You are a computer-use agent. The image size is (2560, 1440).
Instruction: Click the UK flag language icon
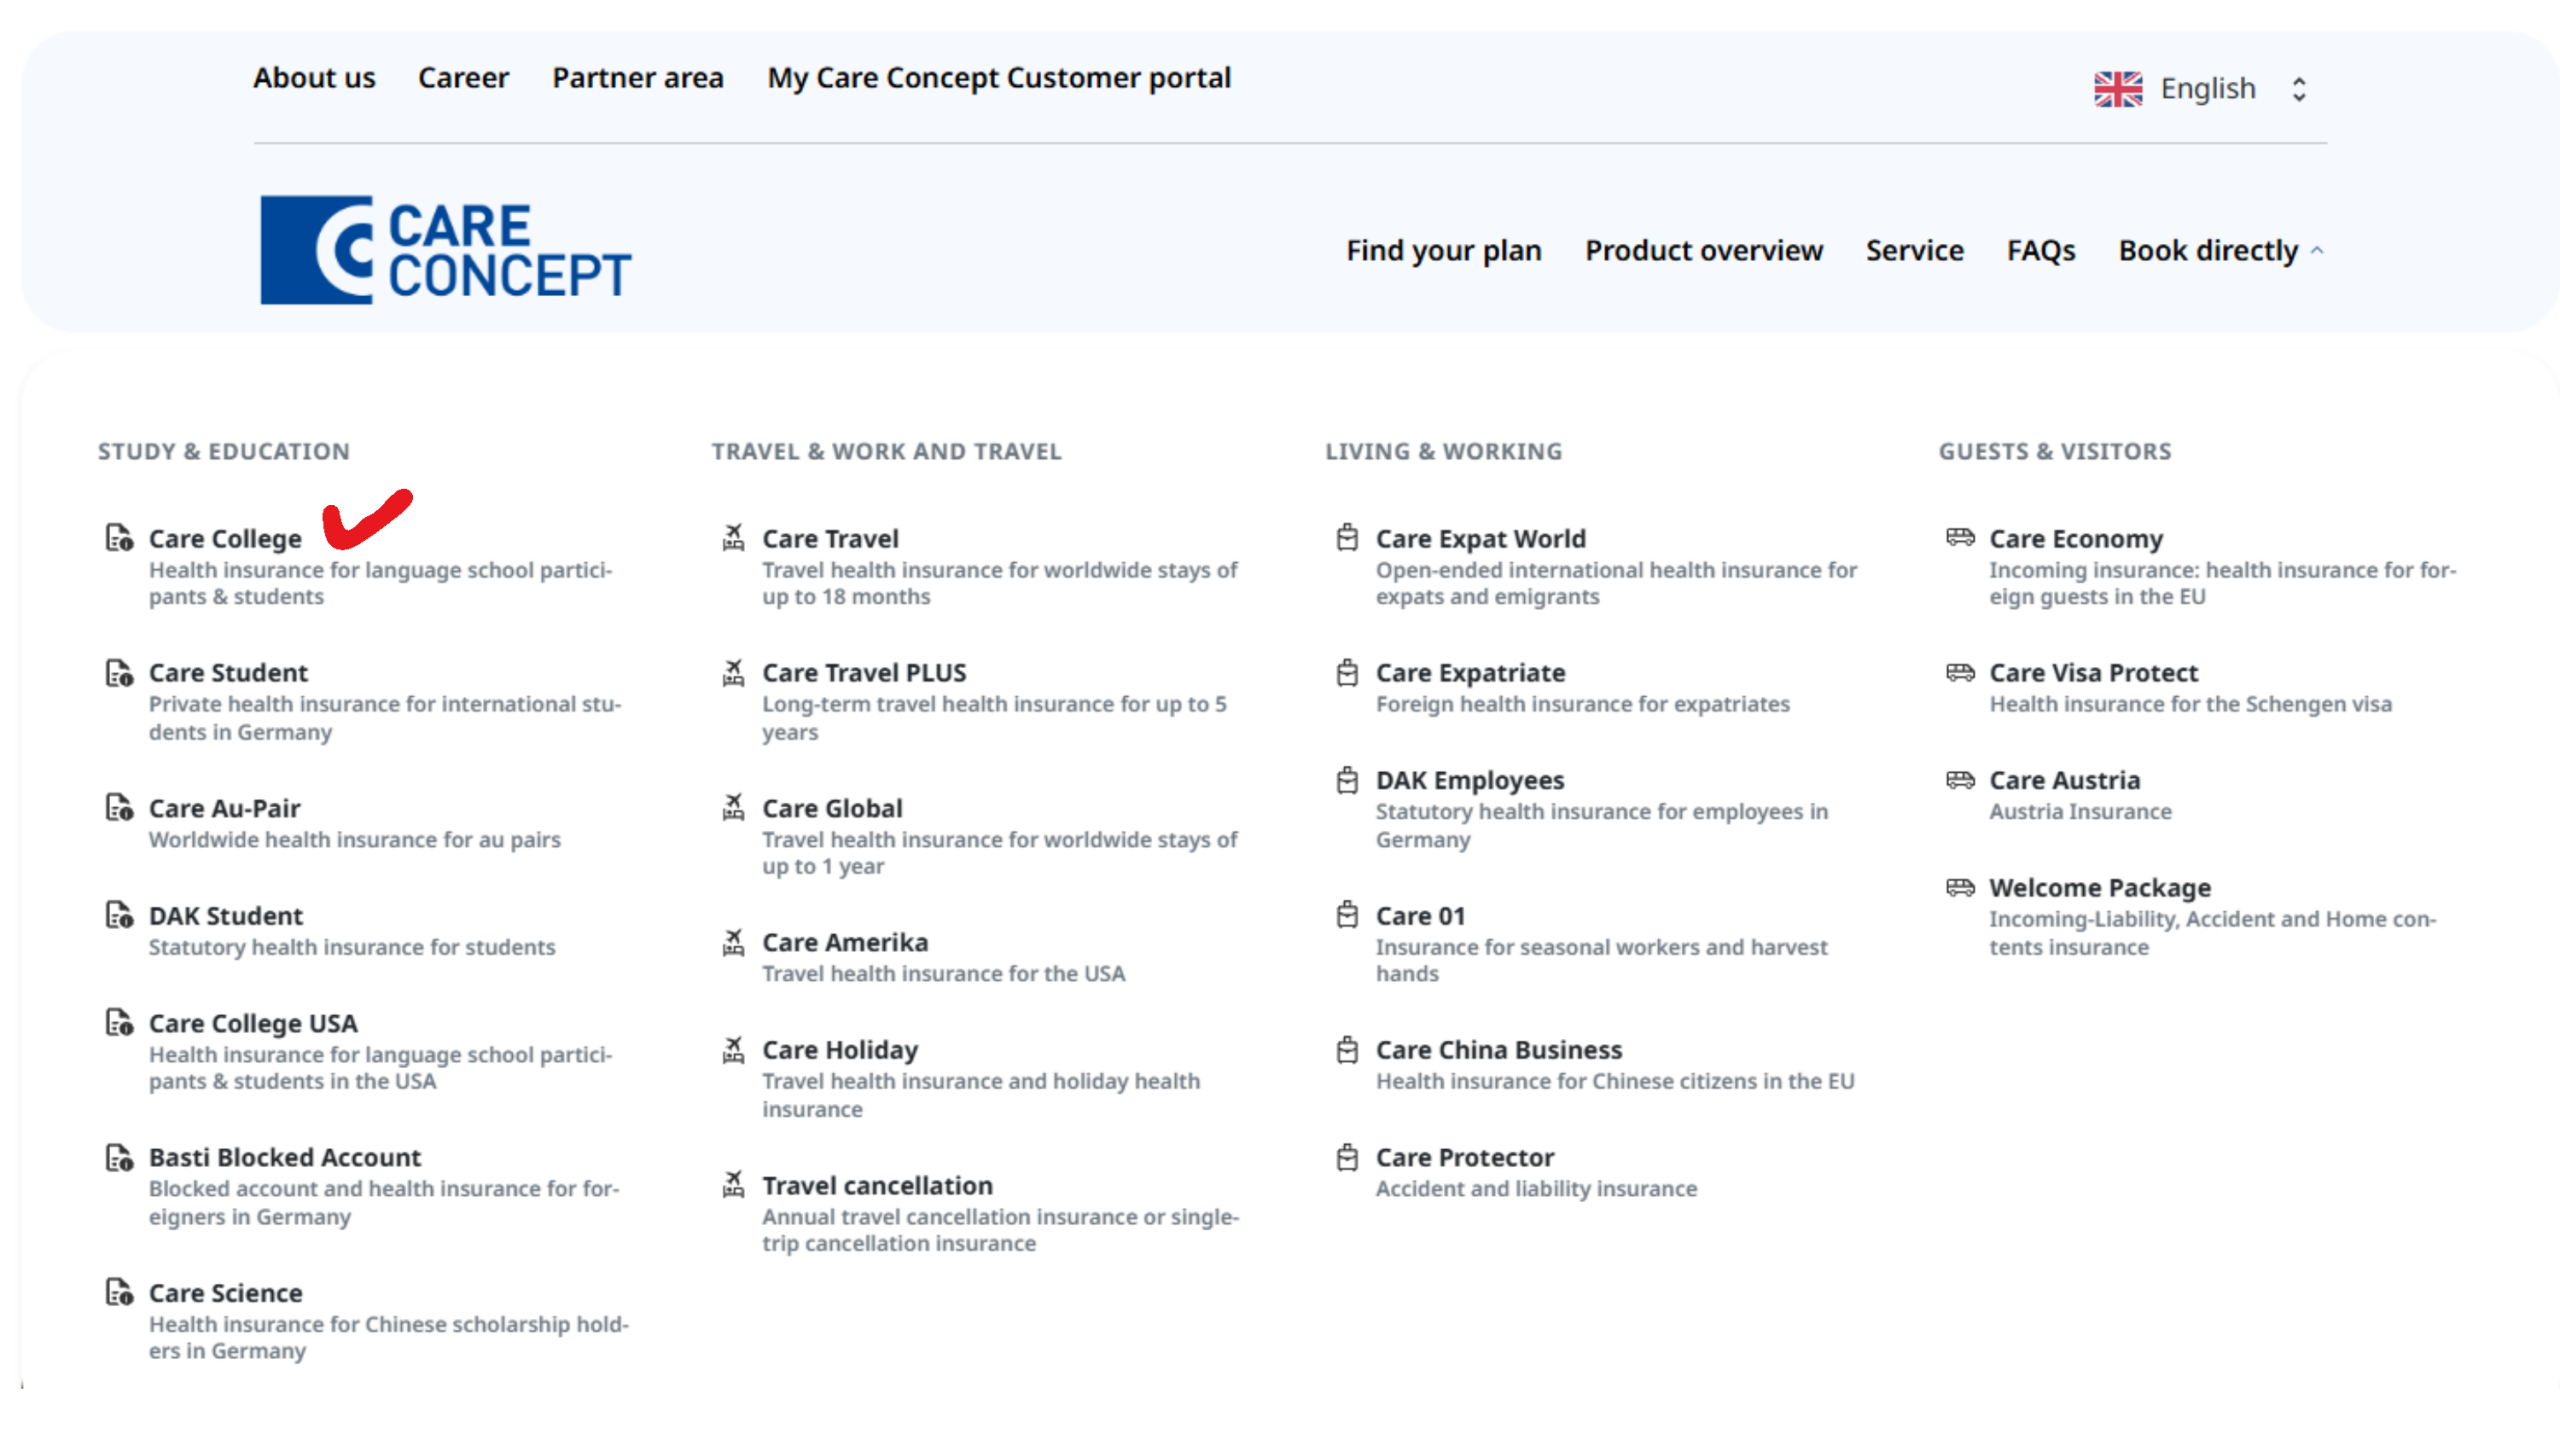click(x=2117, y=89)
